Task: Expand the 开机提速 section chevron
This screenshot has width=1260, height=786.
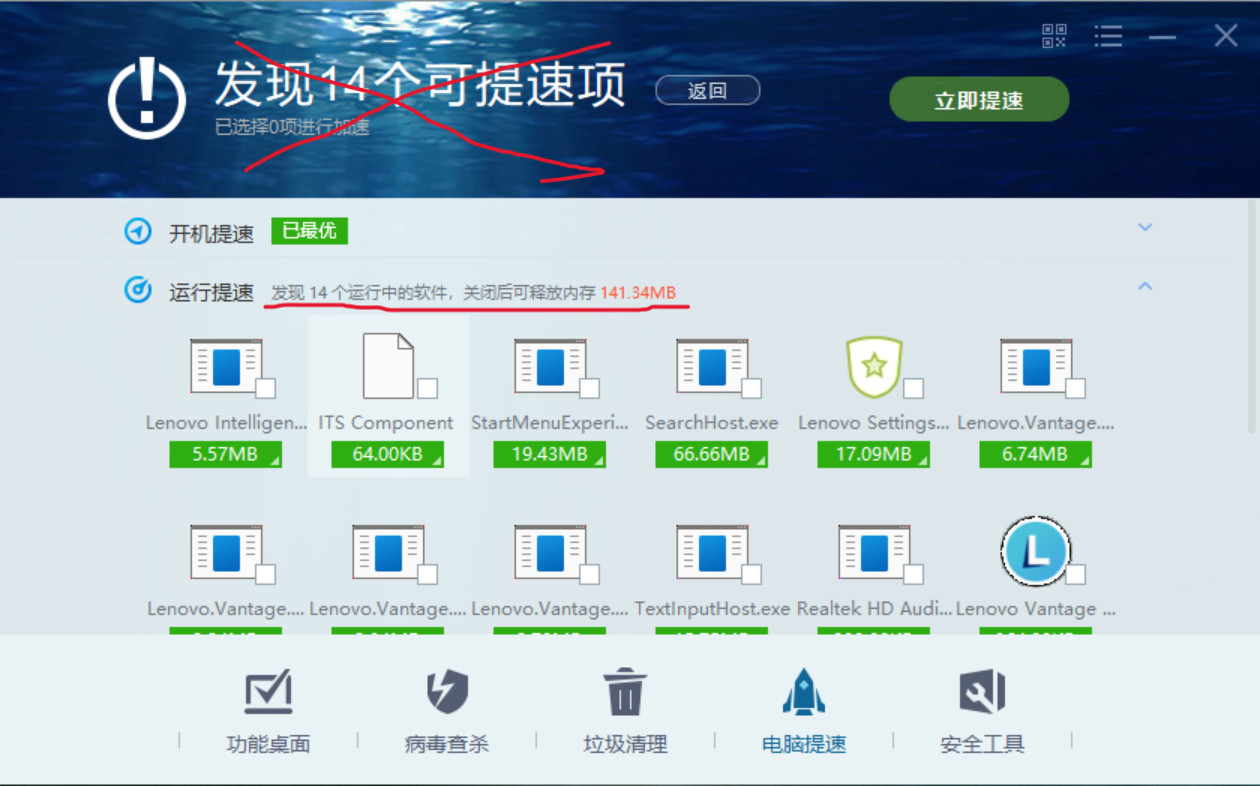Action: pyautogui.click(x=1145, y=227)
